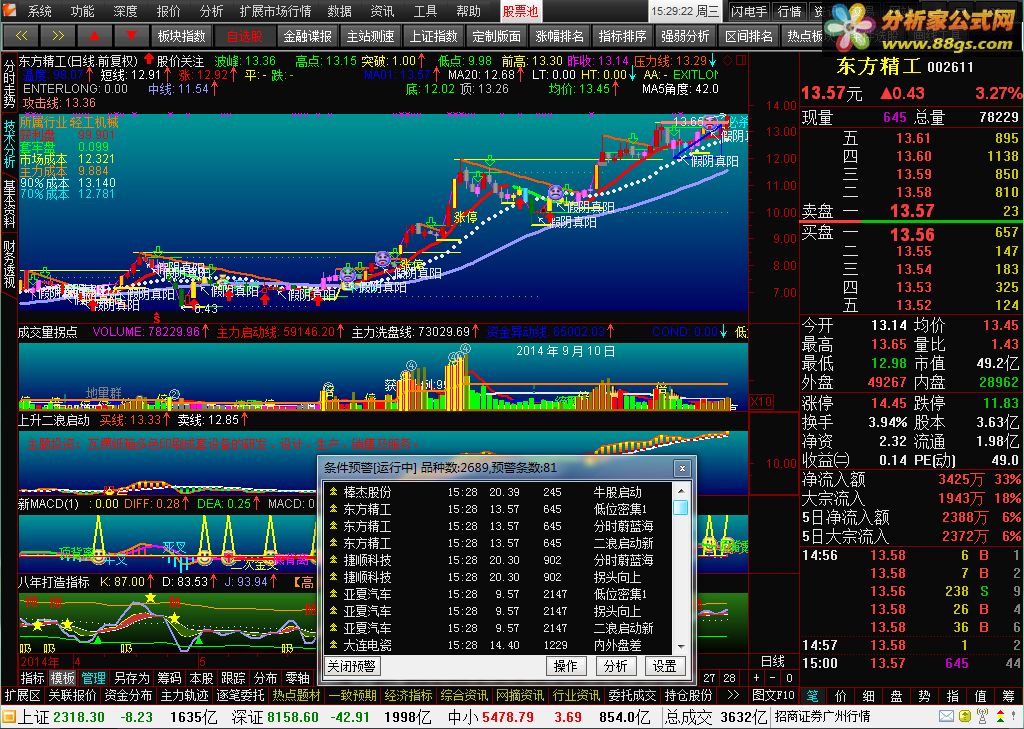The width and height of the screenshot is (1024, 729).
Task: Click the red down triangle toolbar button
Action: [131, 36]
